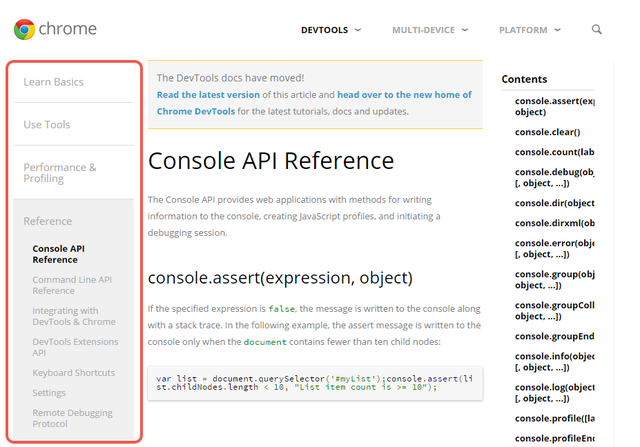The image size is (640, 447).
Task: Expand the MULTI-DEVICE dropdown chevron
Action: tap(465, 30)
